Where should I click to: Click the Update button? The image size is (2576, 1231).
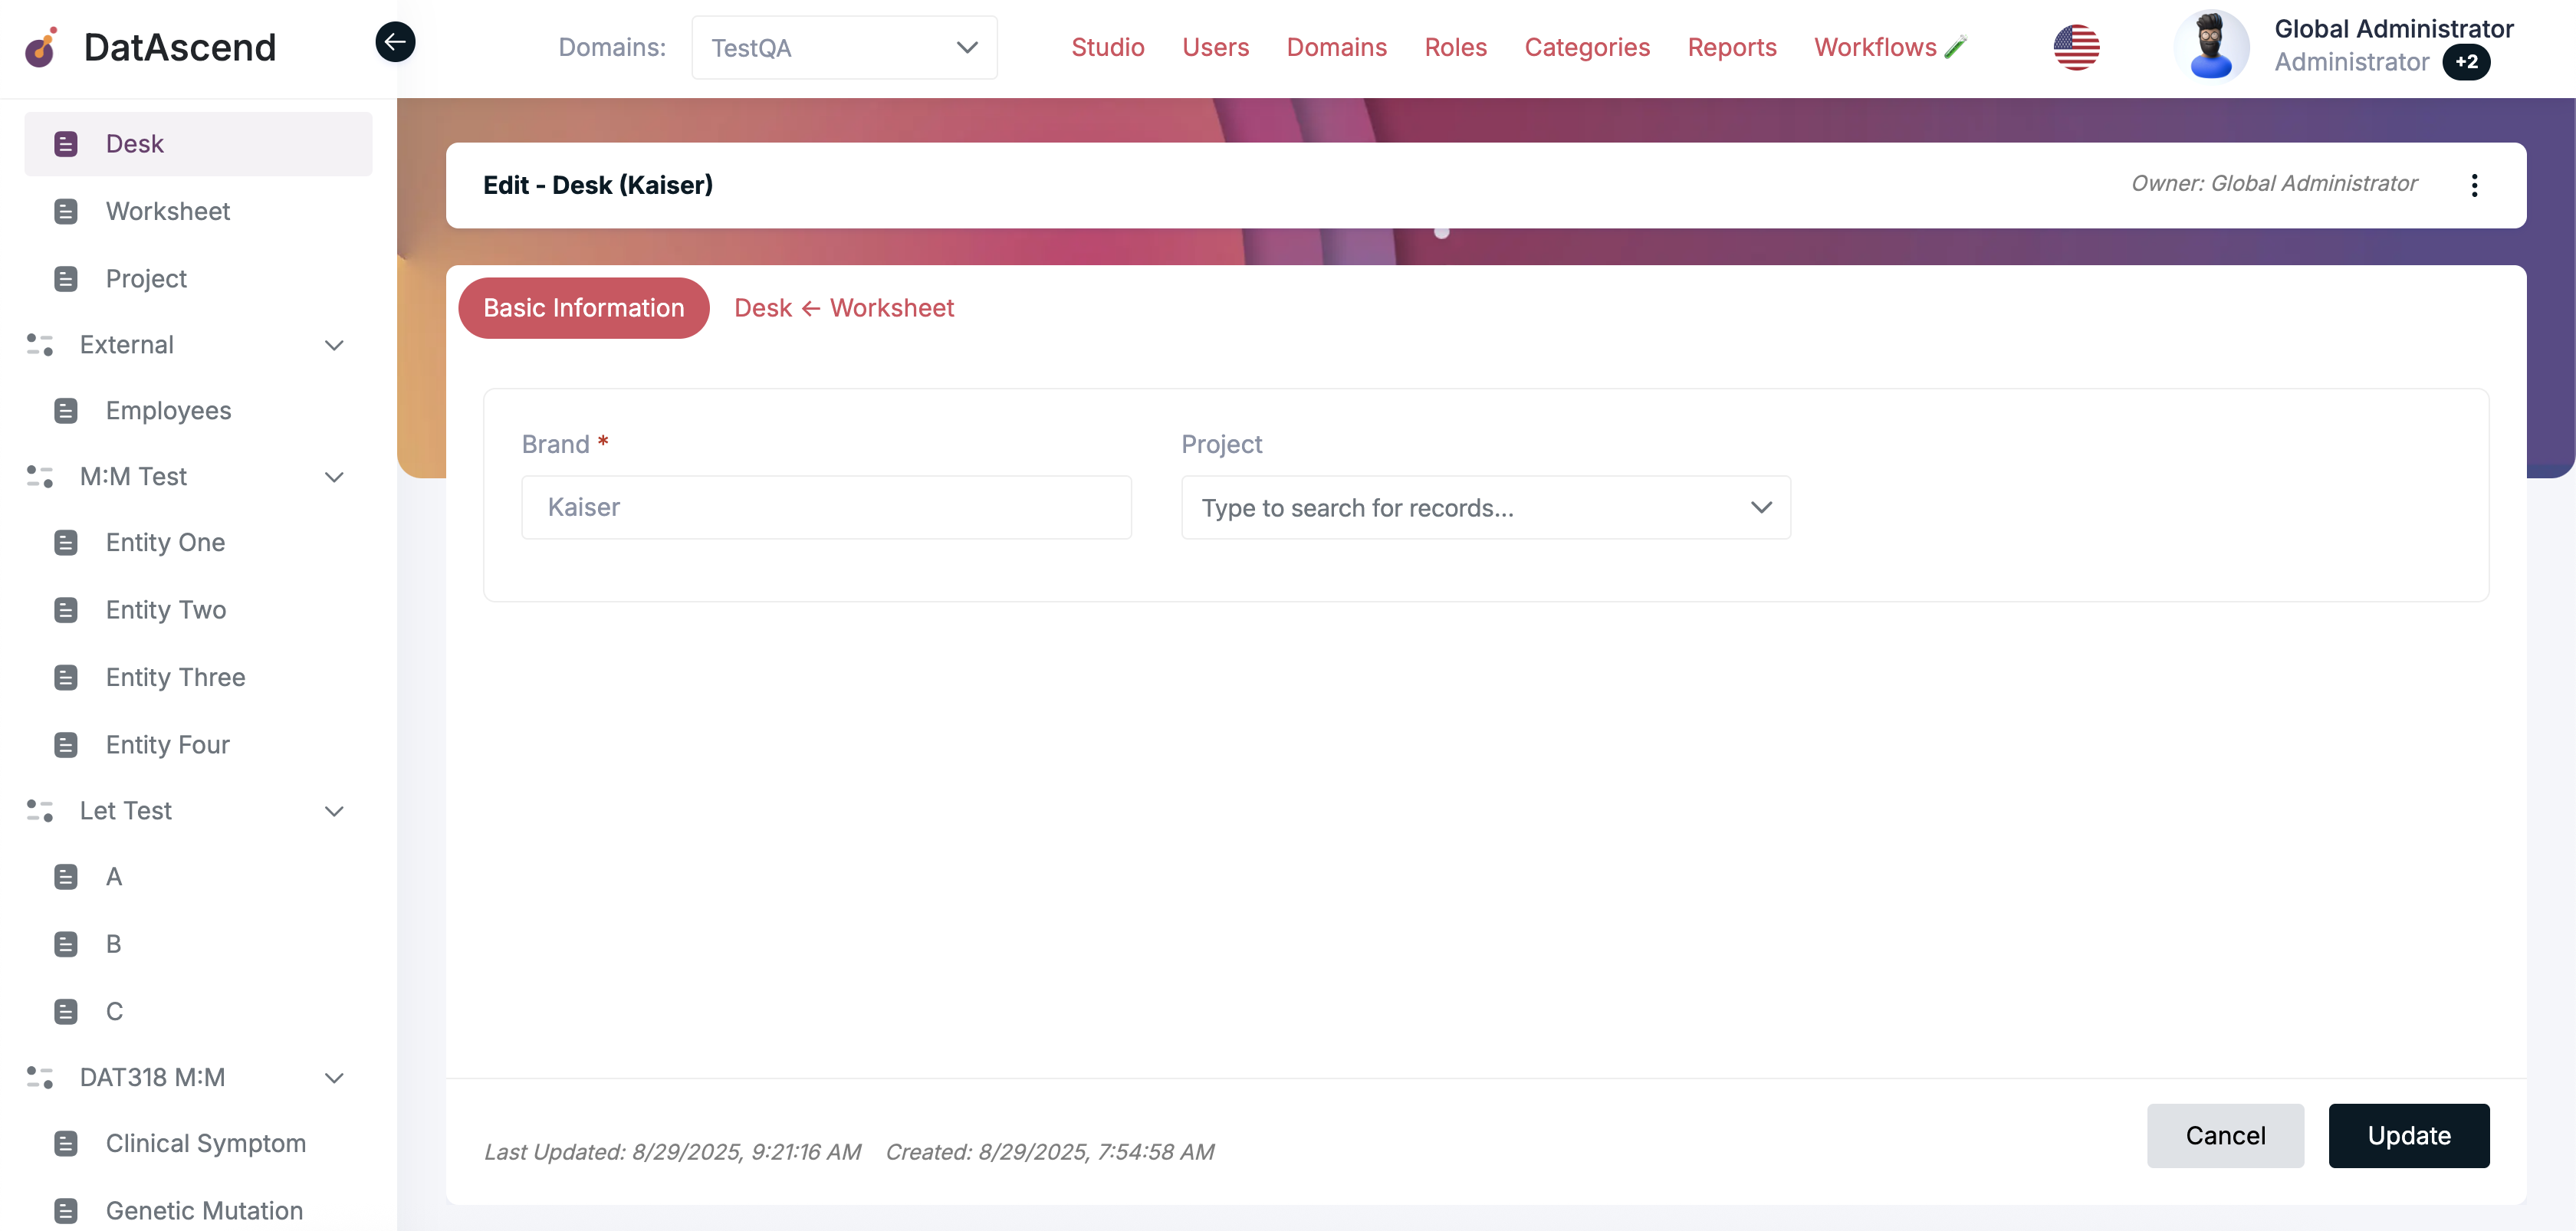pyautogui.click(x=2408, y=1136)
